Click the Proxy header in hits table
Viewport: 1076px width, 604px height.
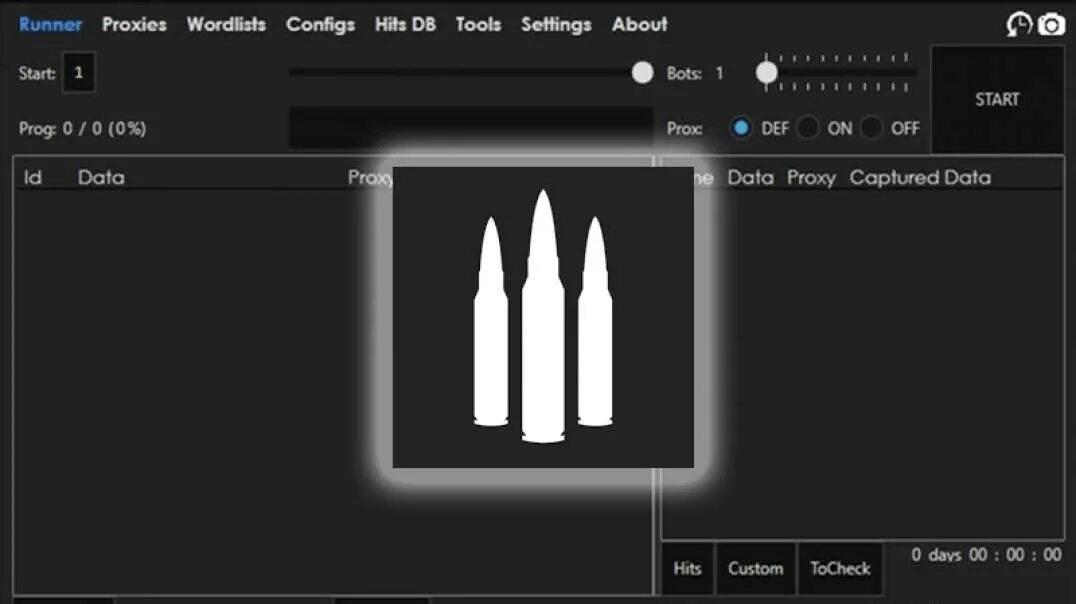coord(811,178)
